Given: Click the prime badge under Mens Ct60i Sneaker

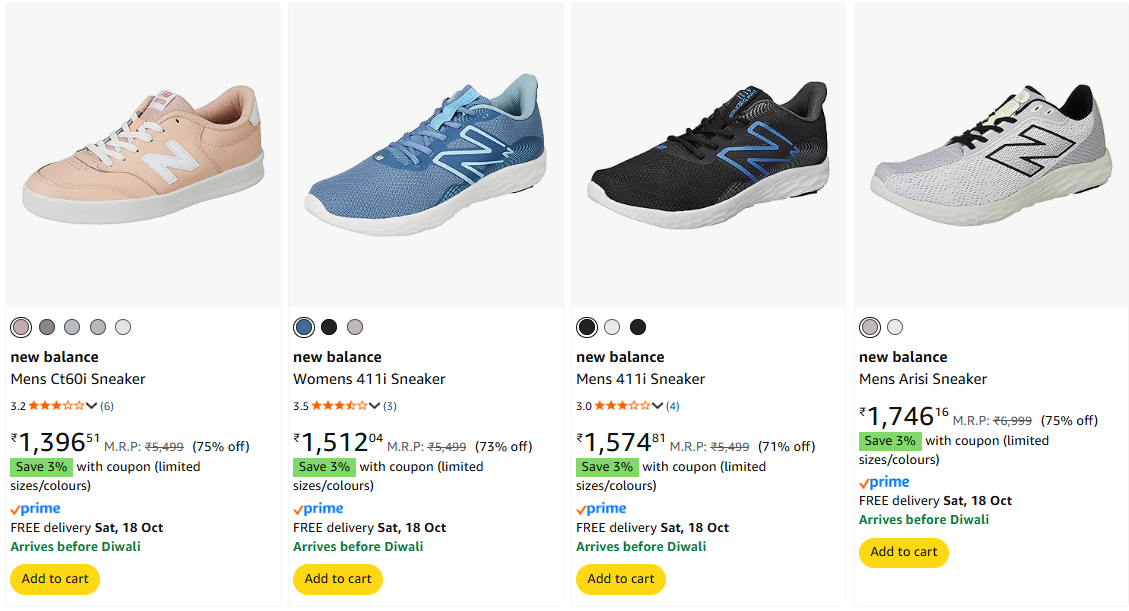Looking at the screenshot, I should [x=36, y=509].
